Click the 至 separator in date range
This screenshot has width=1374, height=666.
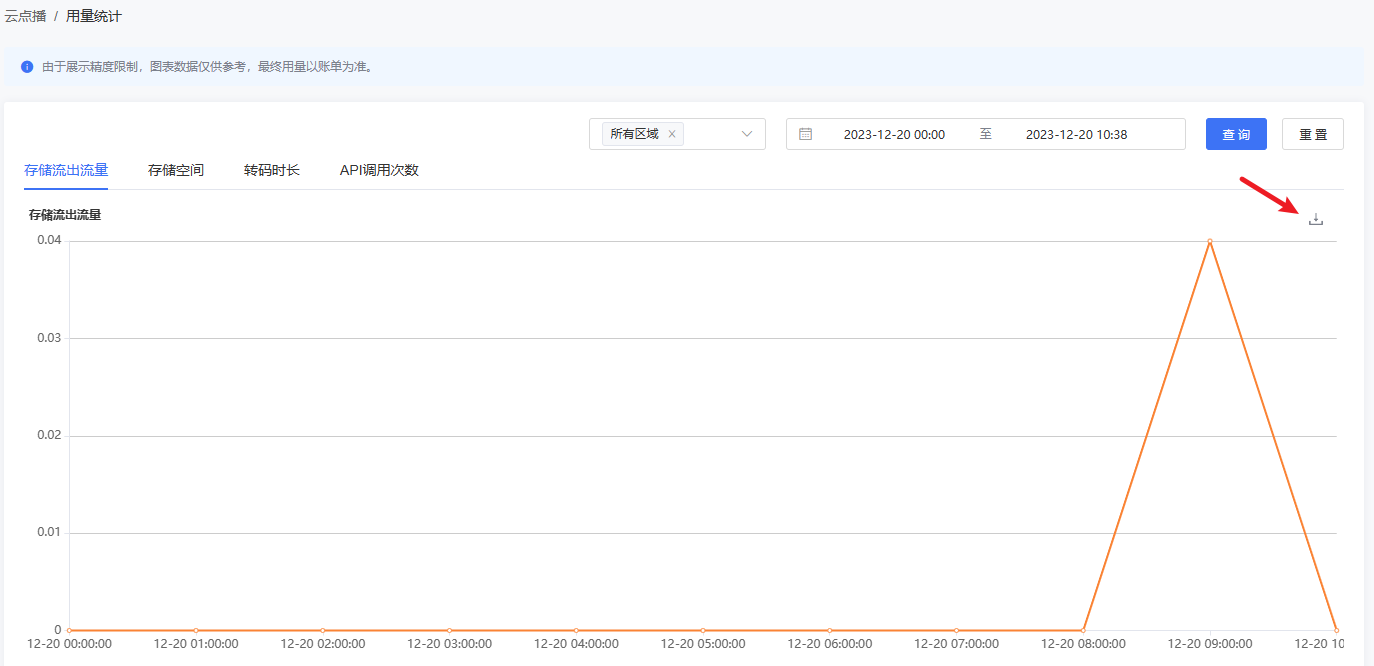pyautogui.click(x=986, y=134)
